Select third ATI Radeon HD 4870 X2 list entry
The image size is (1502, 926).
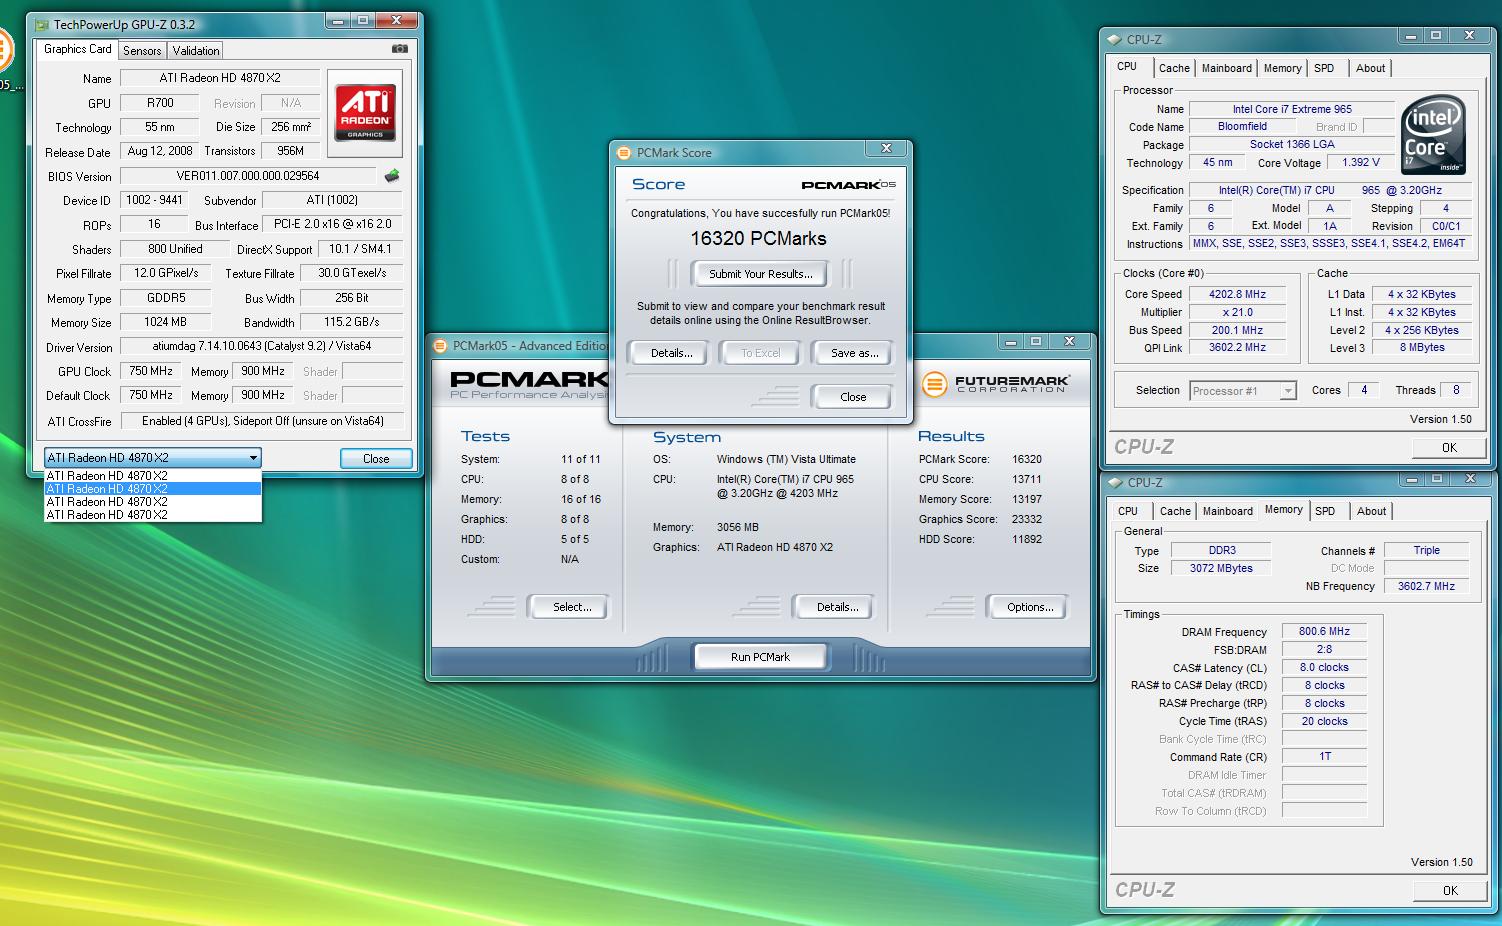click(153, 502)
